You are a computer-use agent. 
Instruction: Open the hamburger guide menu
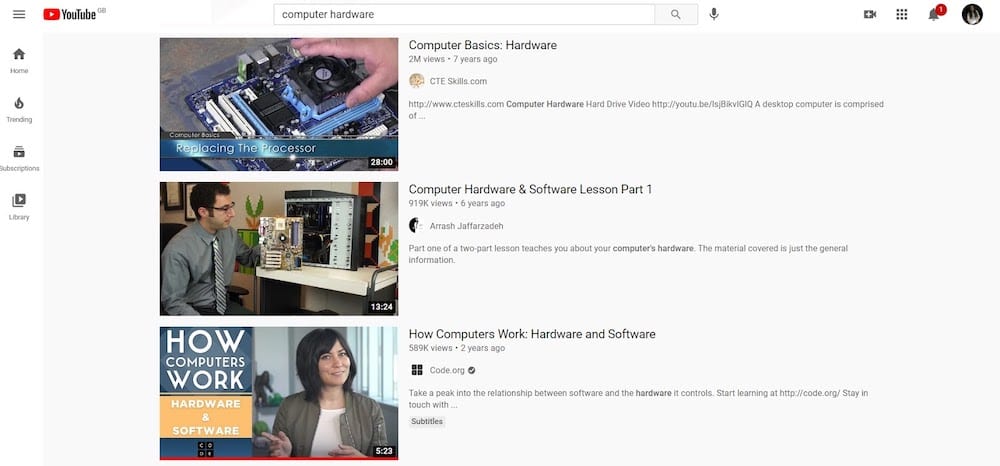[x=19, y=14]
